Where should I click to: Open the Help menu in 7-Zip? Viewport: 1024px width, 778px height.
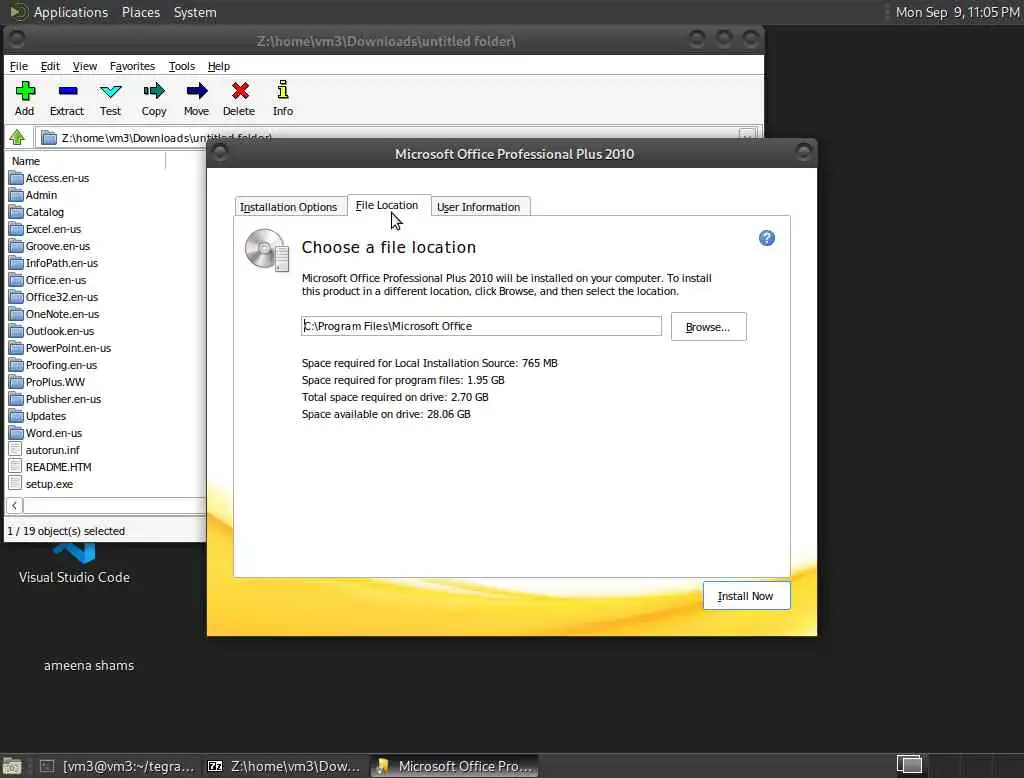[x=219, y=66]
